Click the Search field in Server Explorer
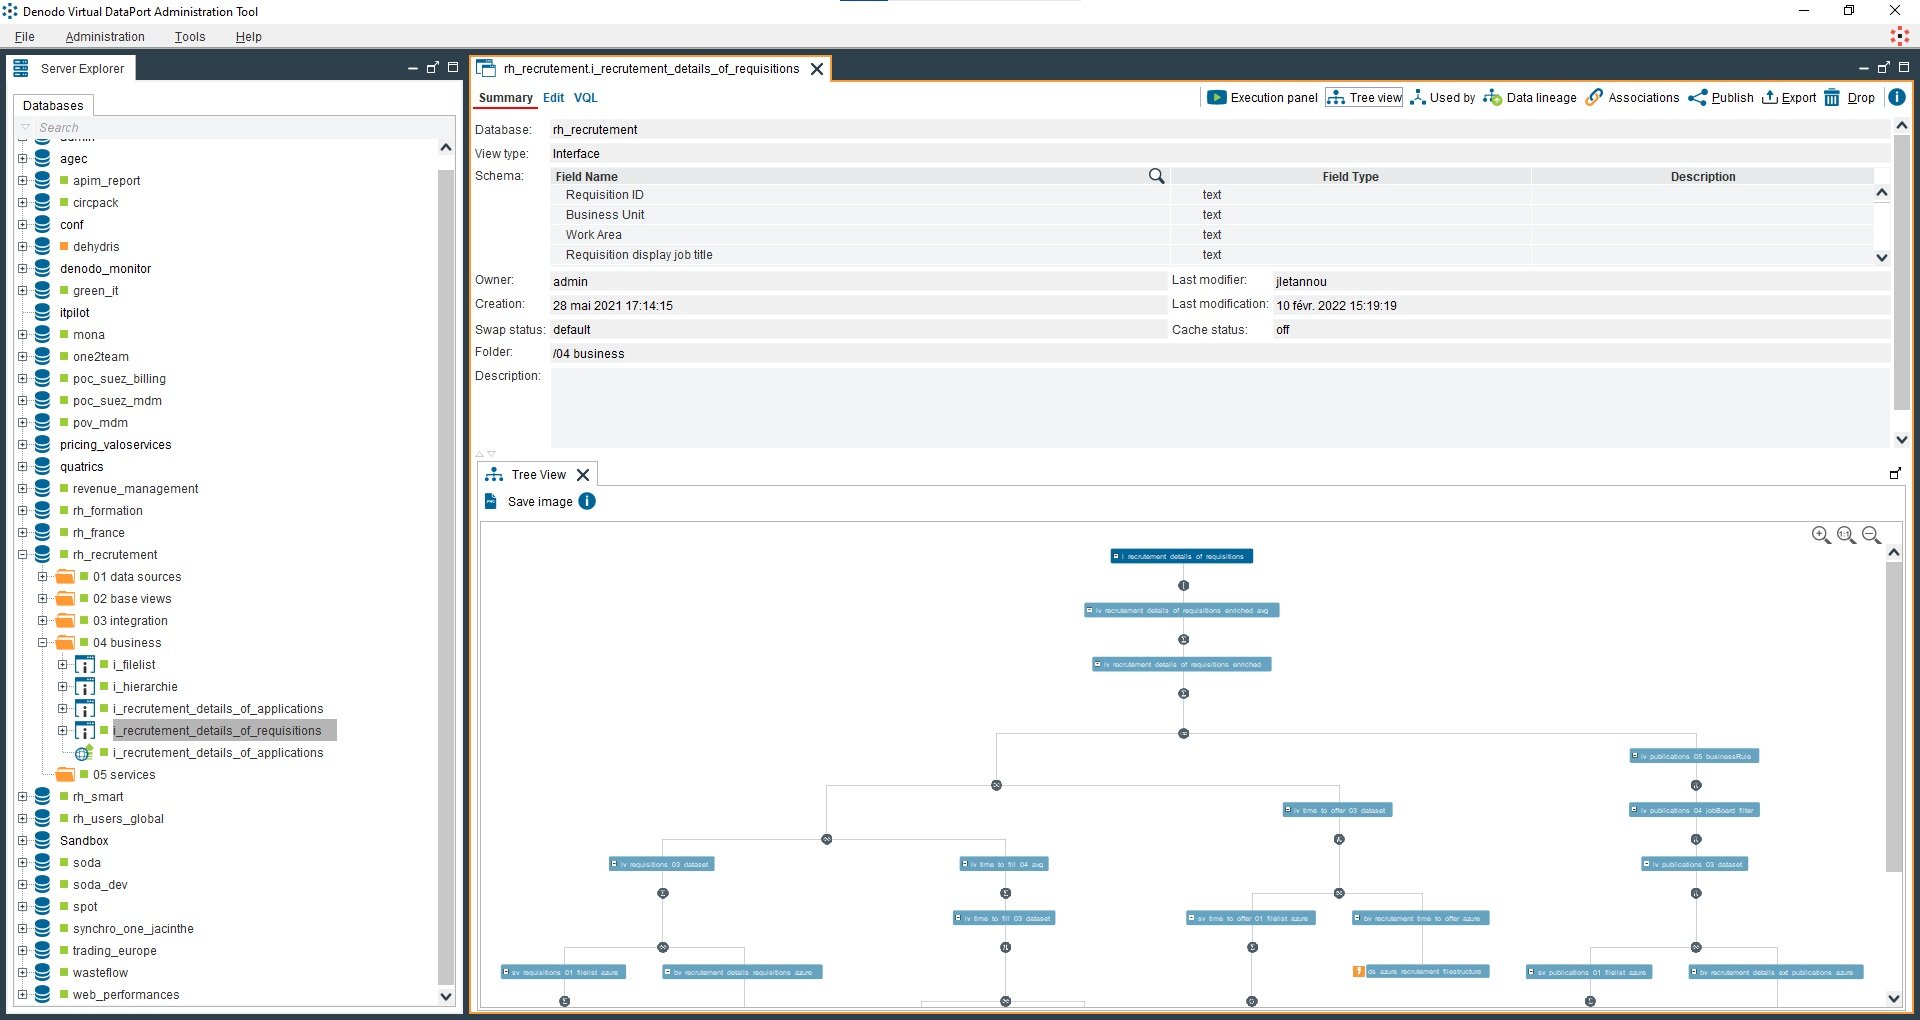This screenshot has height=1020, width=1920. click(x=230, y=128)
